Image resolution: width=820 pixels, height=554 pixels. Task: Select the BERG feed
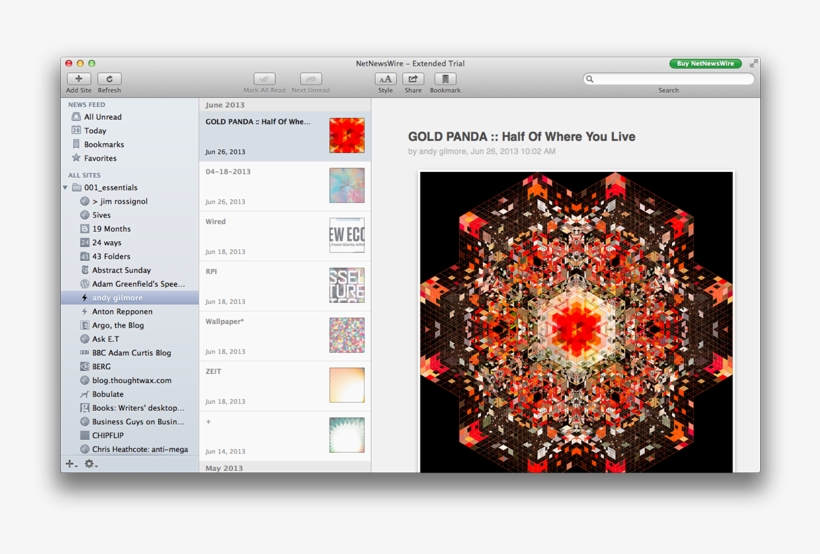(x=130, y=366)
